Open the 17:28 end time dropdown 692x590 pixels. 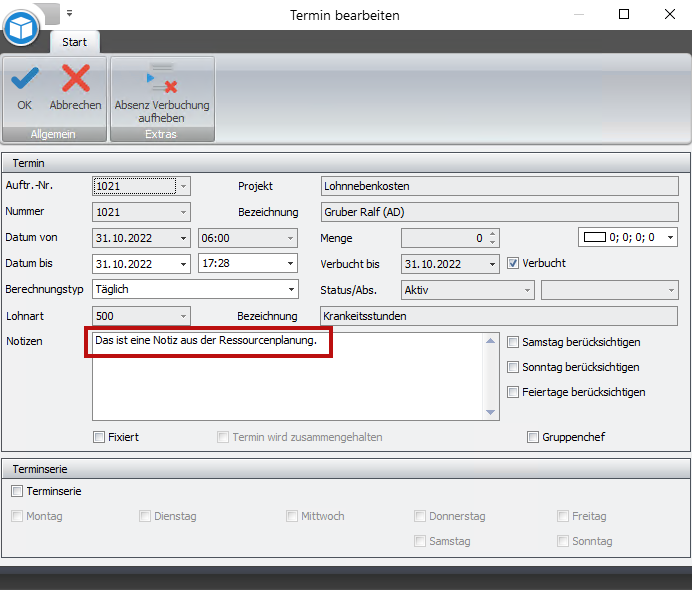tap(290, 263)
